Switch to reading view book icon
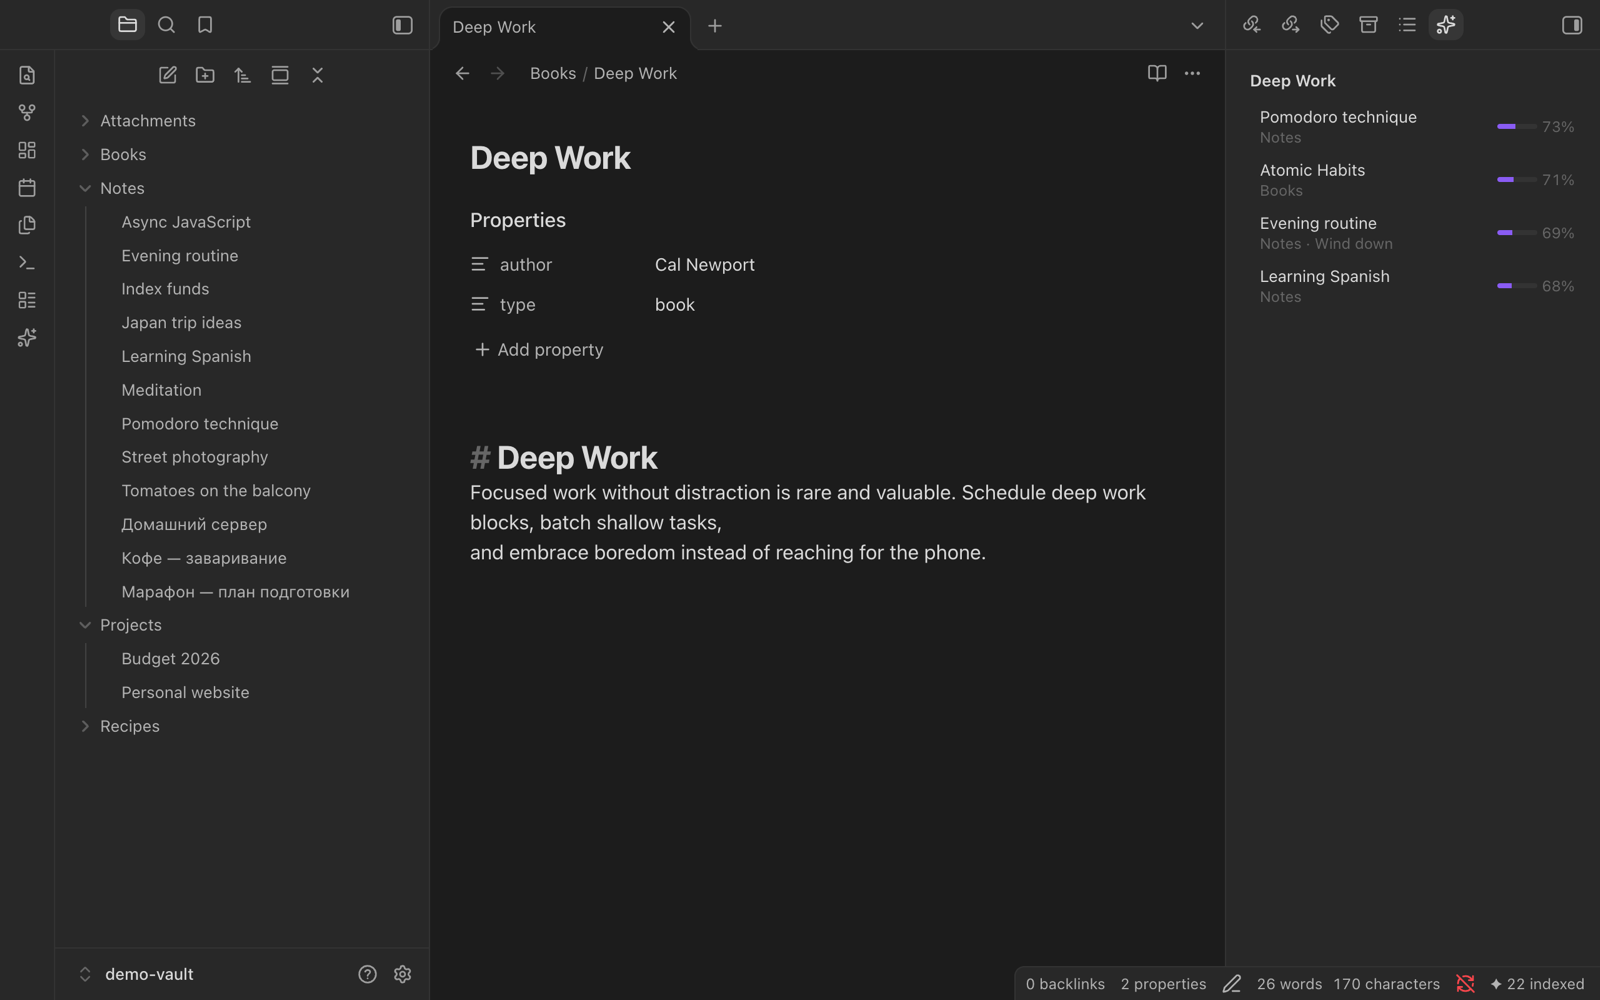This screenshot has height=1000, width=1600. click(x=1157, y=73)
